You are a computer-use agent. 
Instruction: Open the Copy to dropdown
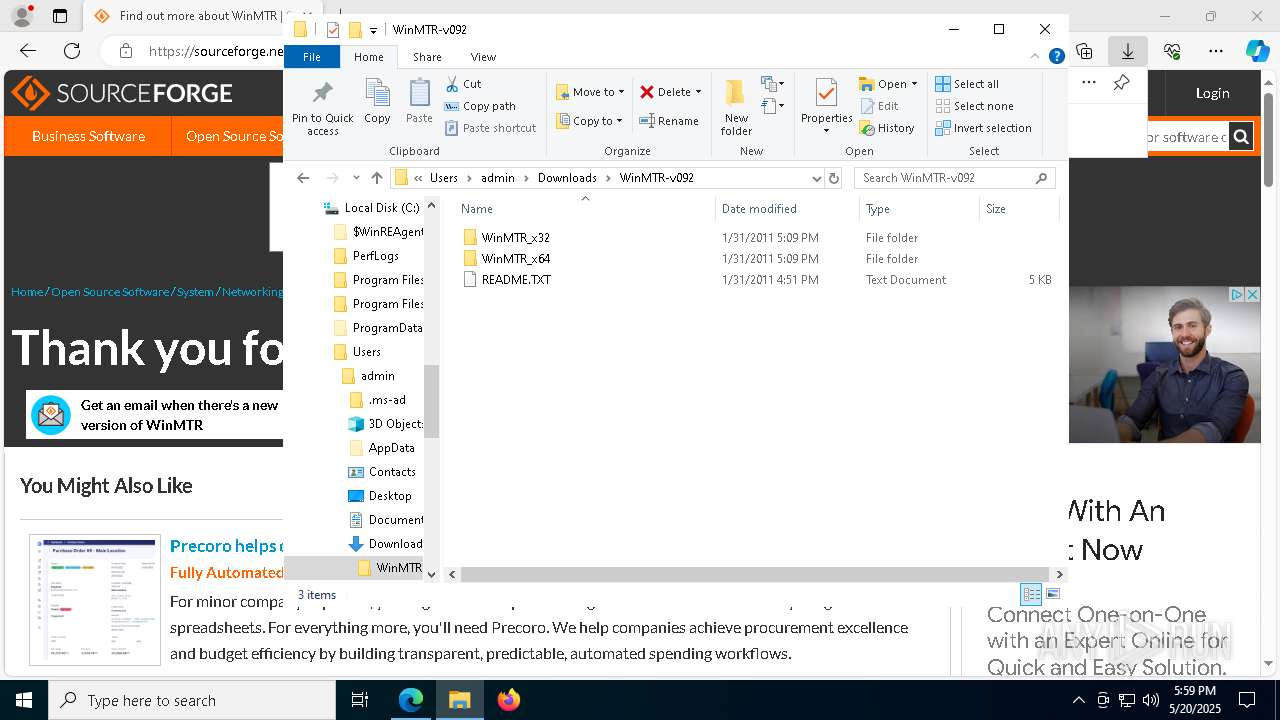589,121
